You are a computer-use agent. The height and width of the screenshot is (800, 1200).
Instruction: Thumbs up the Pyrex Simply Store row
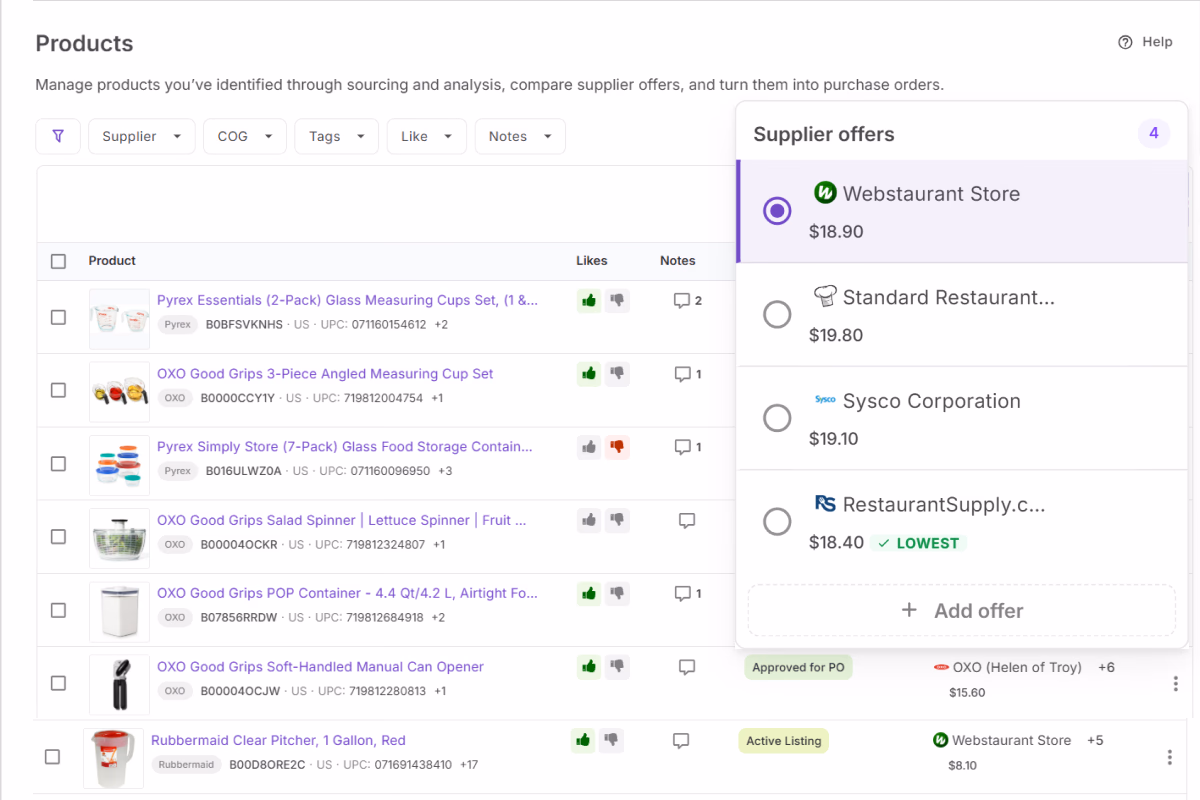tap(589, 447)
